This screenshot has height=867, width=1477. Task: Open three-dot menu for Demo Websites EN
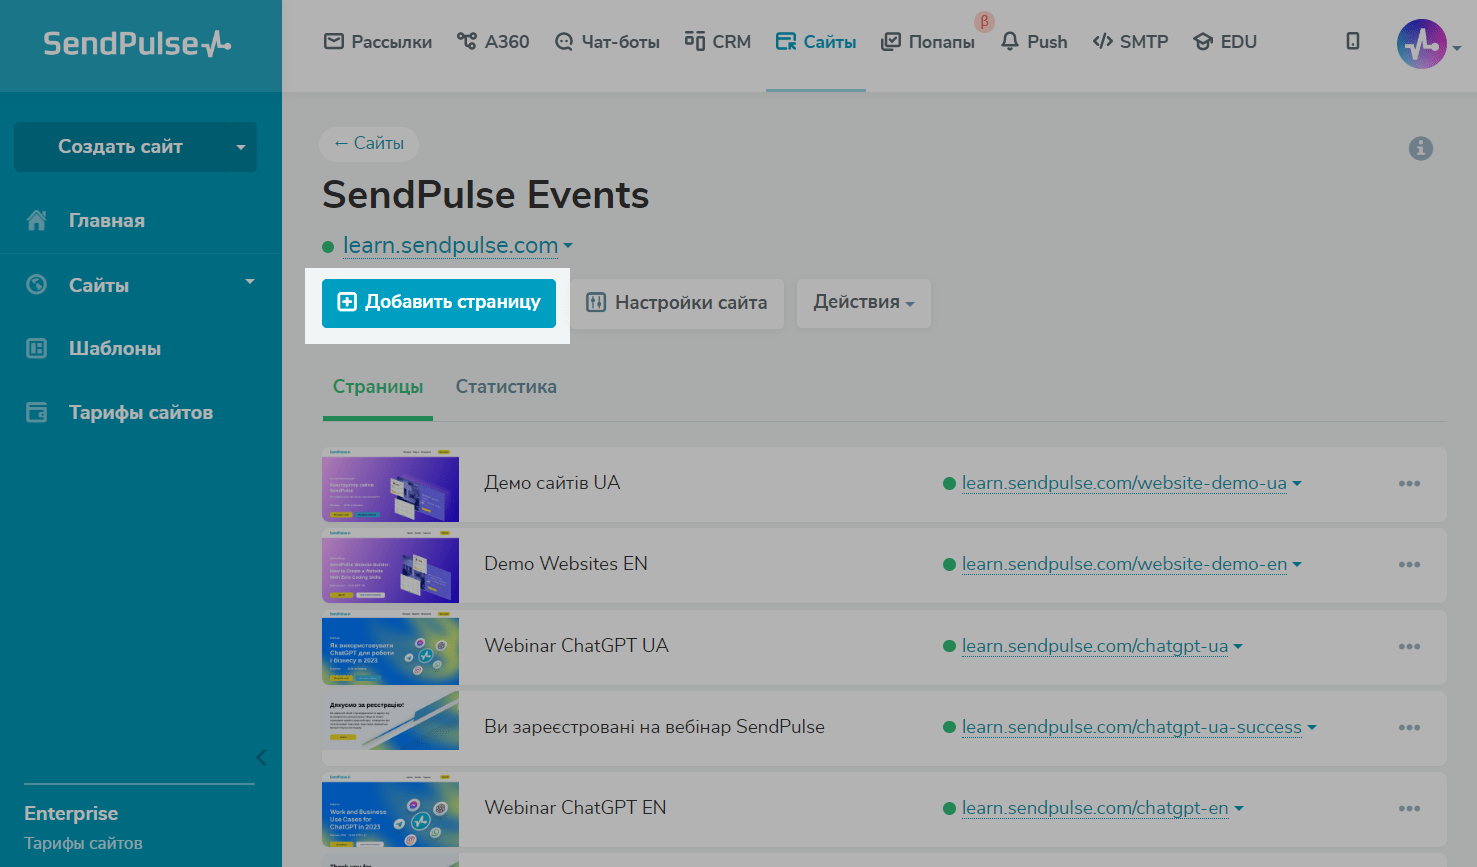(1410, 565)
